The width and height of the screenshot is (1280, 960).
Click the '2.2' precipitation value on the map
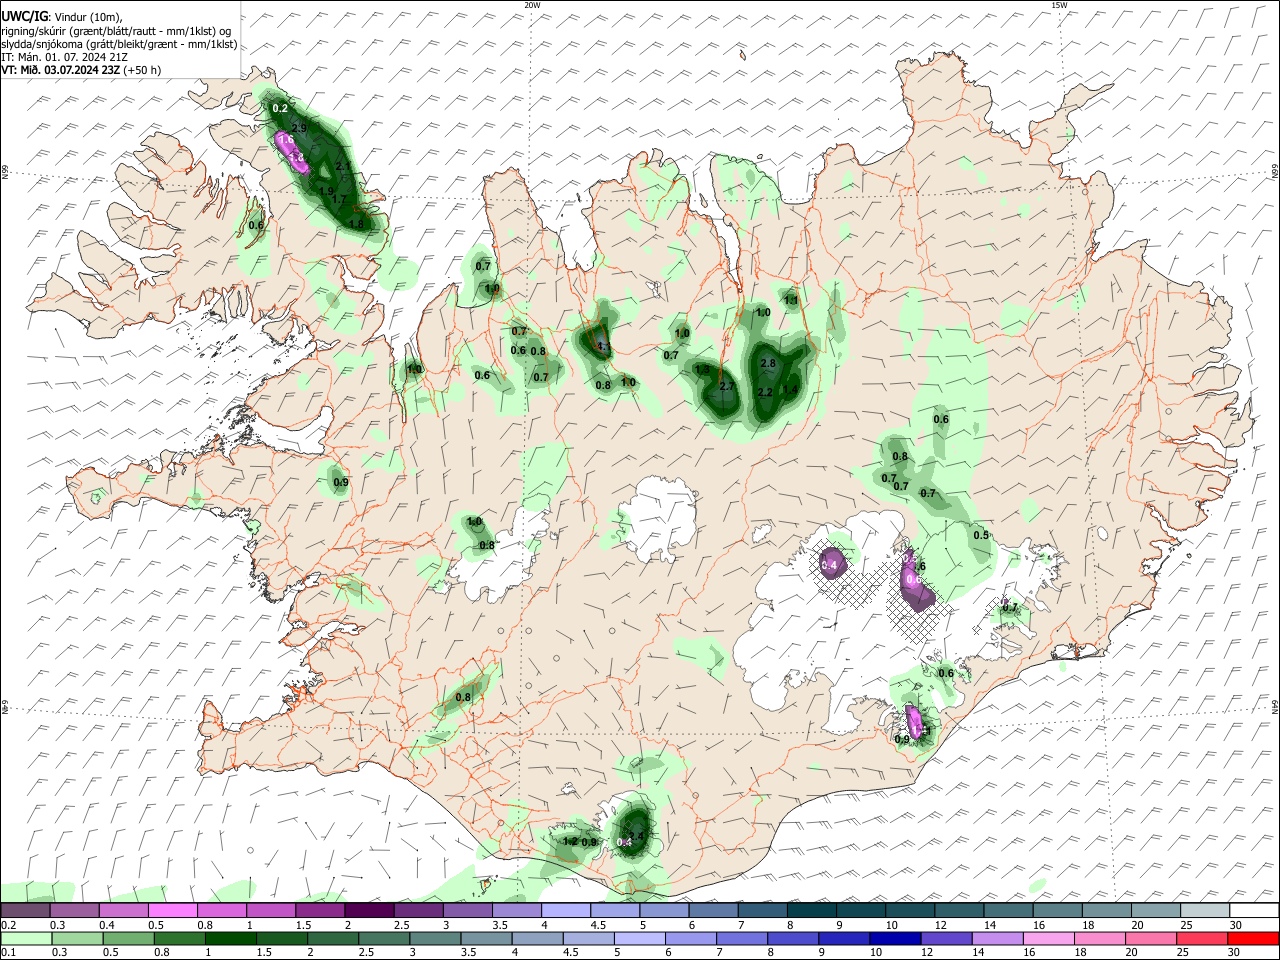pos(765,392)
